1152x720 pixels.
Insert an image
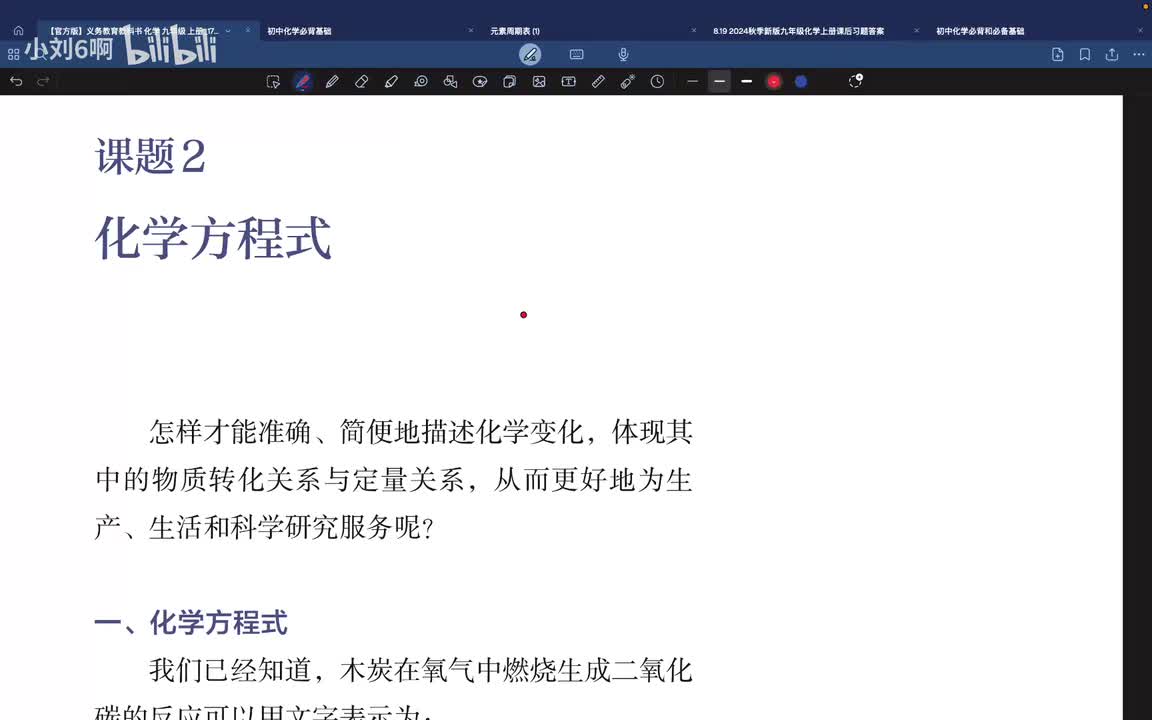pyautogui.click(x=539, y=82)
